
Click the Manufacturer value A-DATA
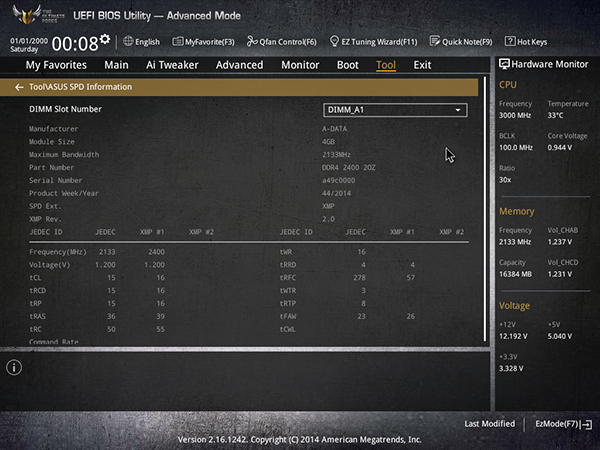(334, 129)
